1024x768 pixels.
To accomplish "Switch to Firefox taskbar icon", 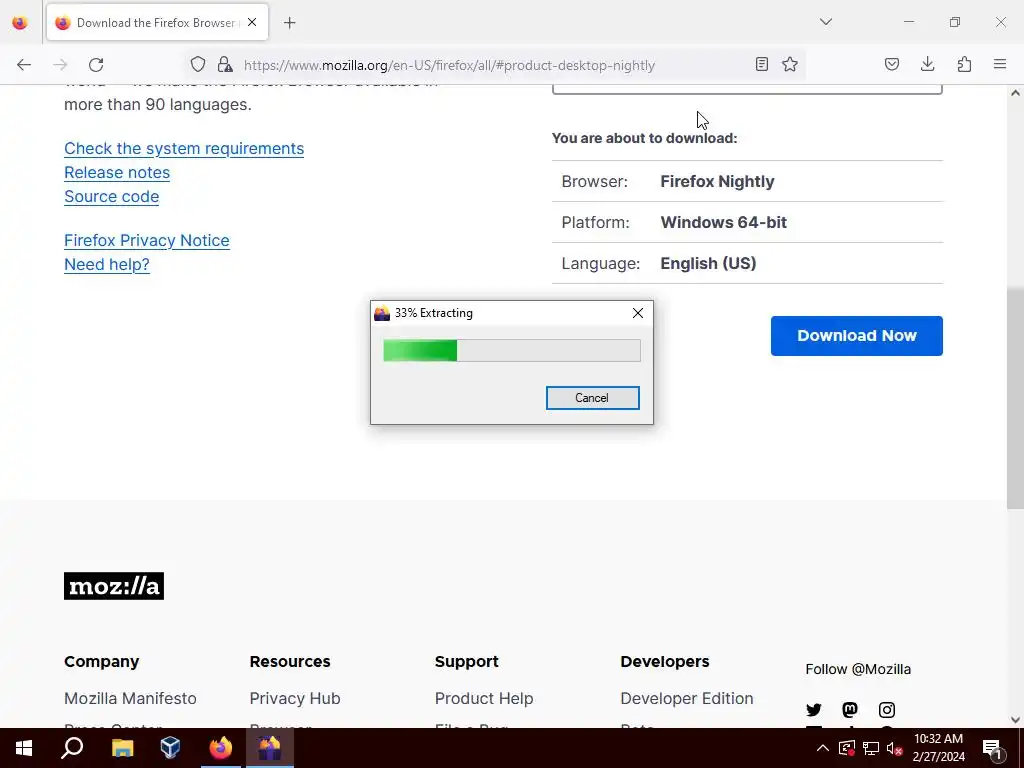I will pyautogui.click(x=221, y=748).
